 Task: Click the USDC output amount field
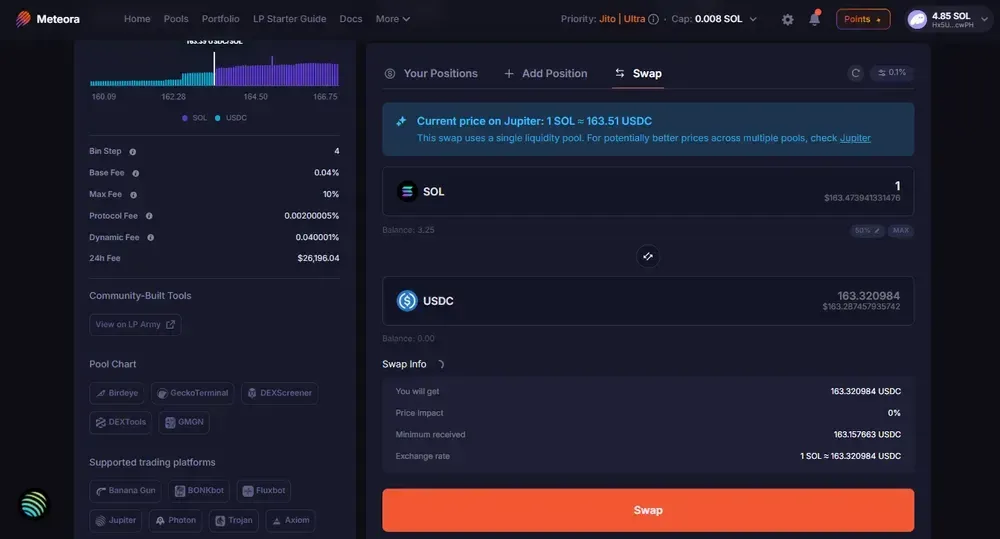point(648,300)
